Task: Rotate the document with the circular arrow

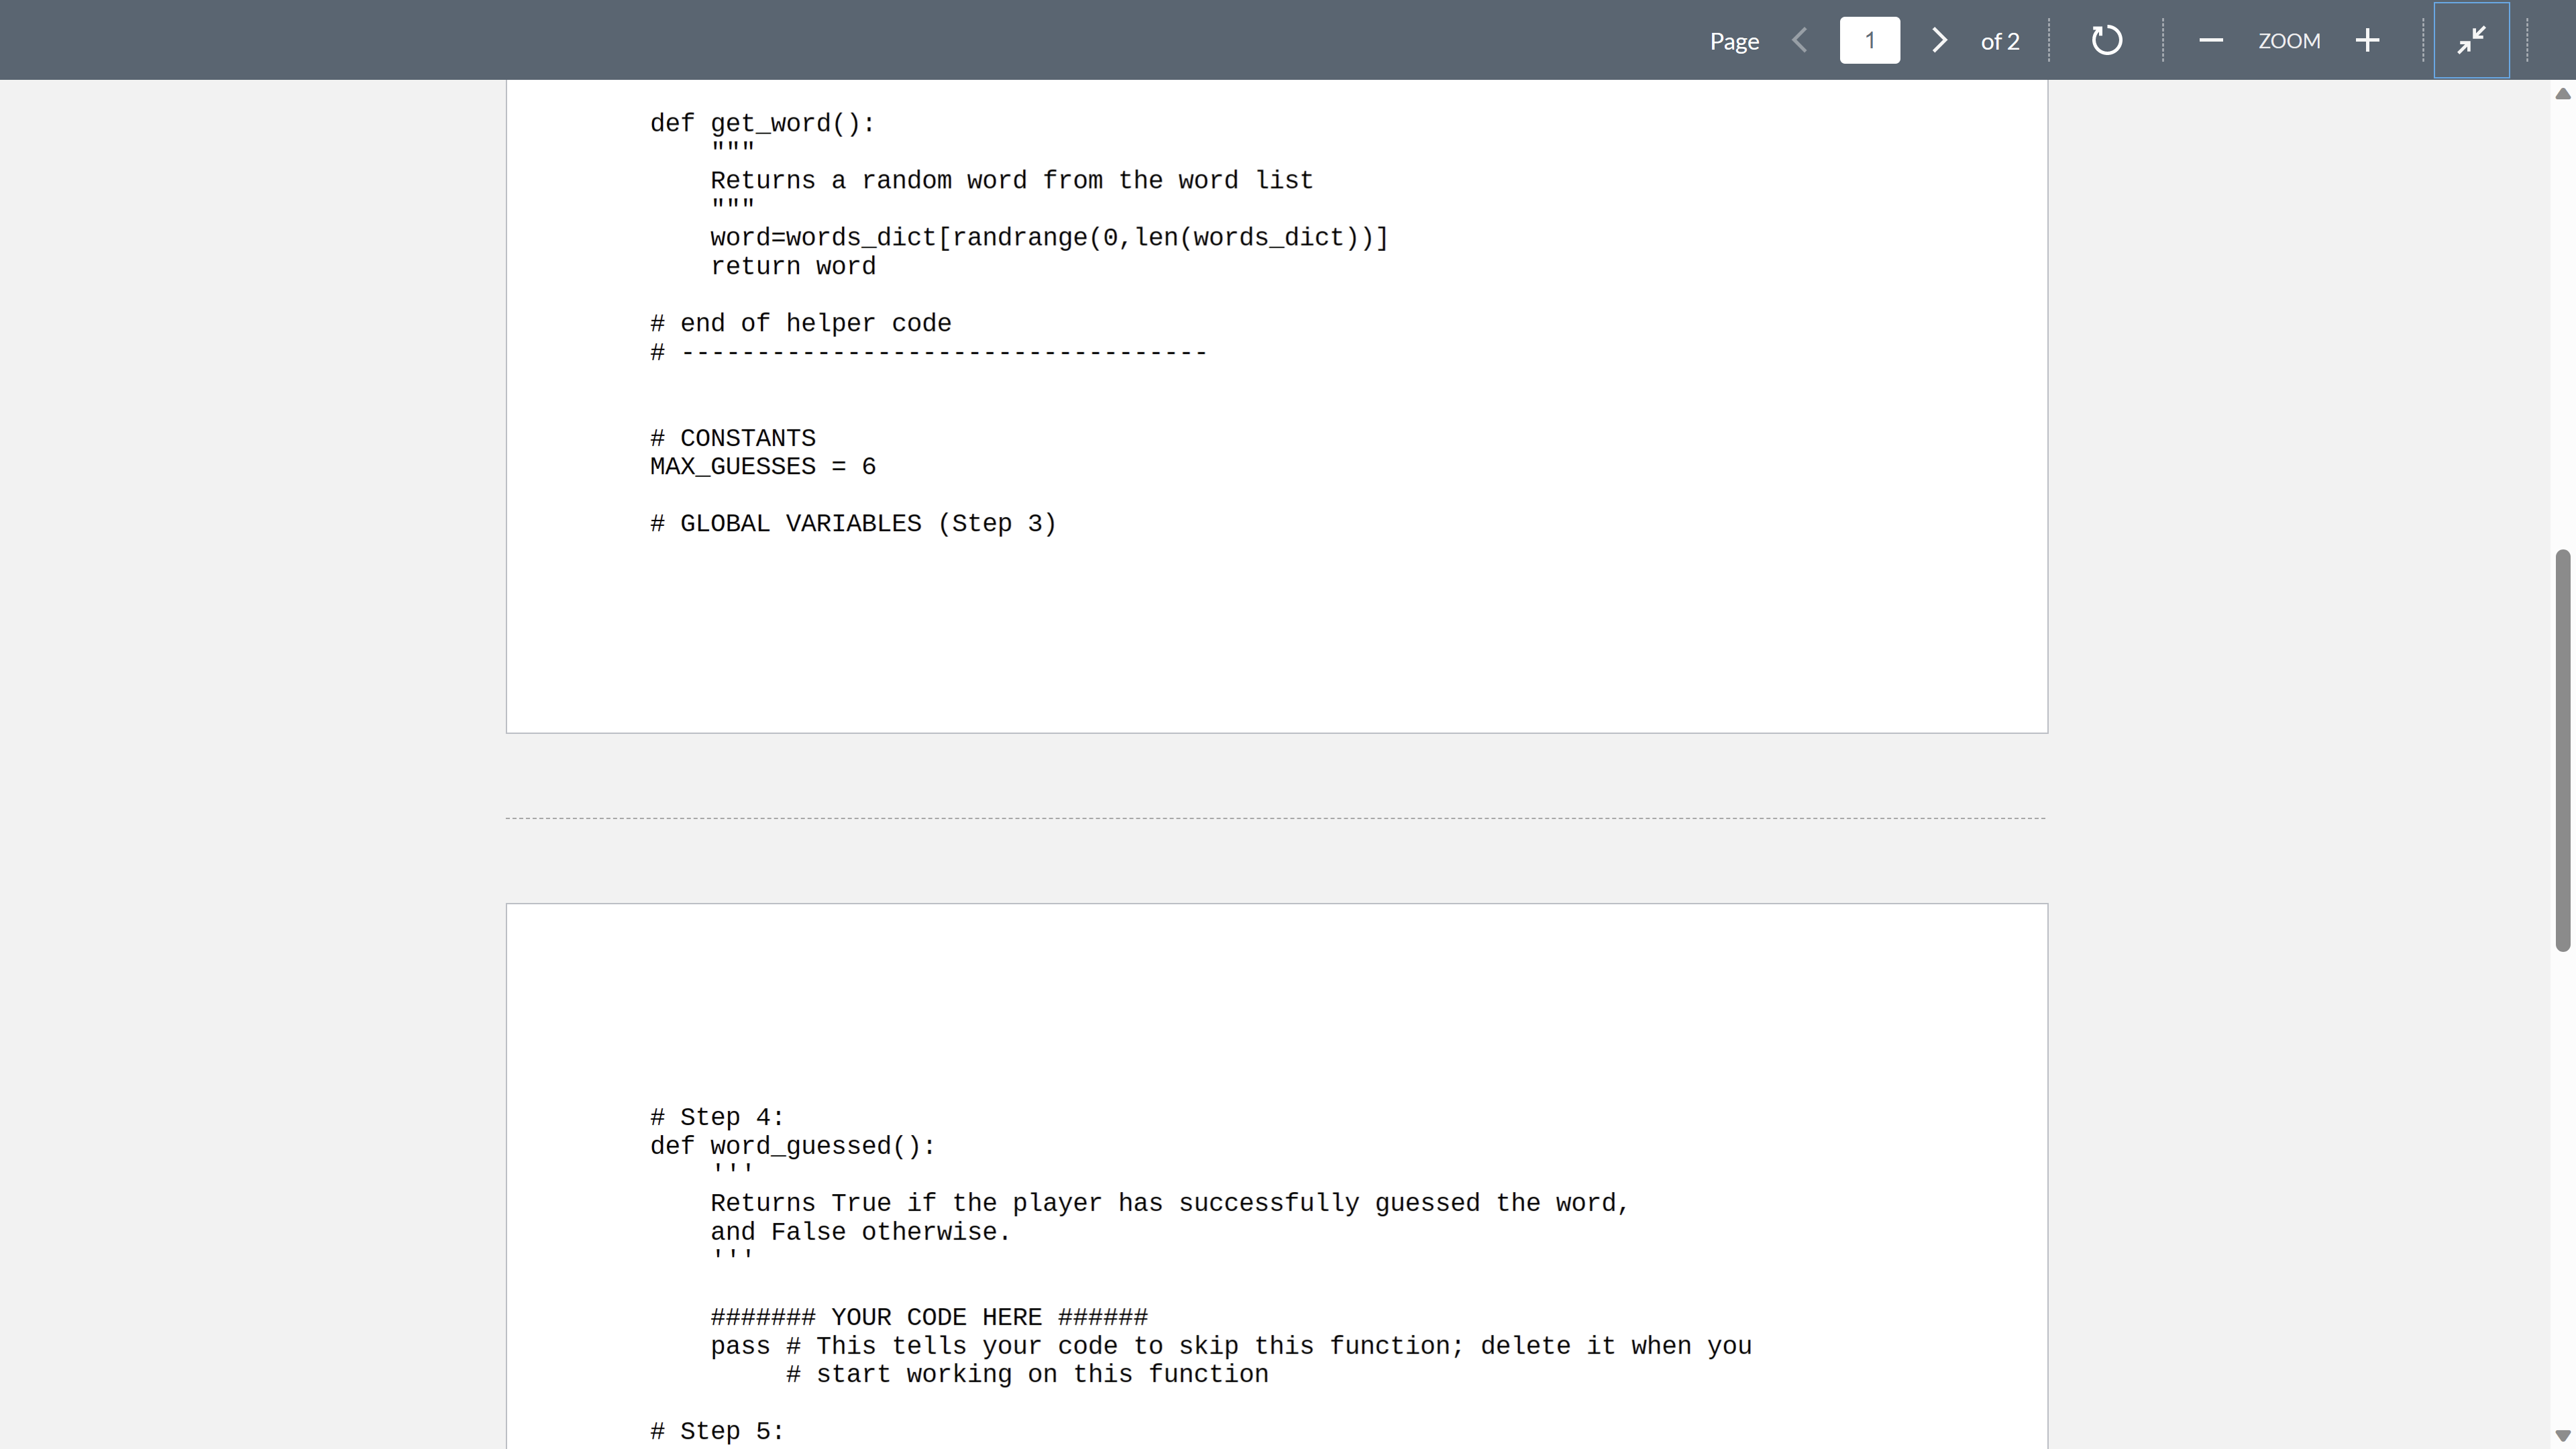Action: (x=2107, y=40)
